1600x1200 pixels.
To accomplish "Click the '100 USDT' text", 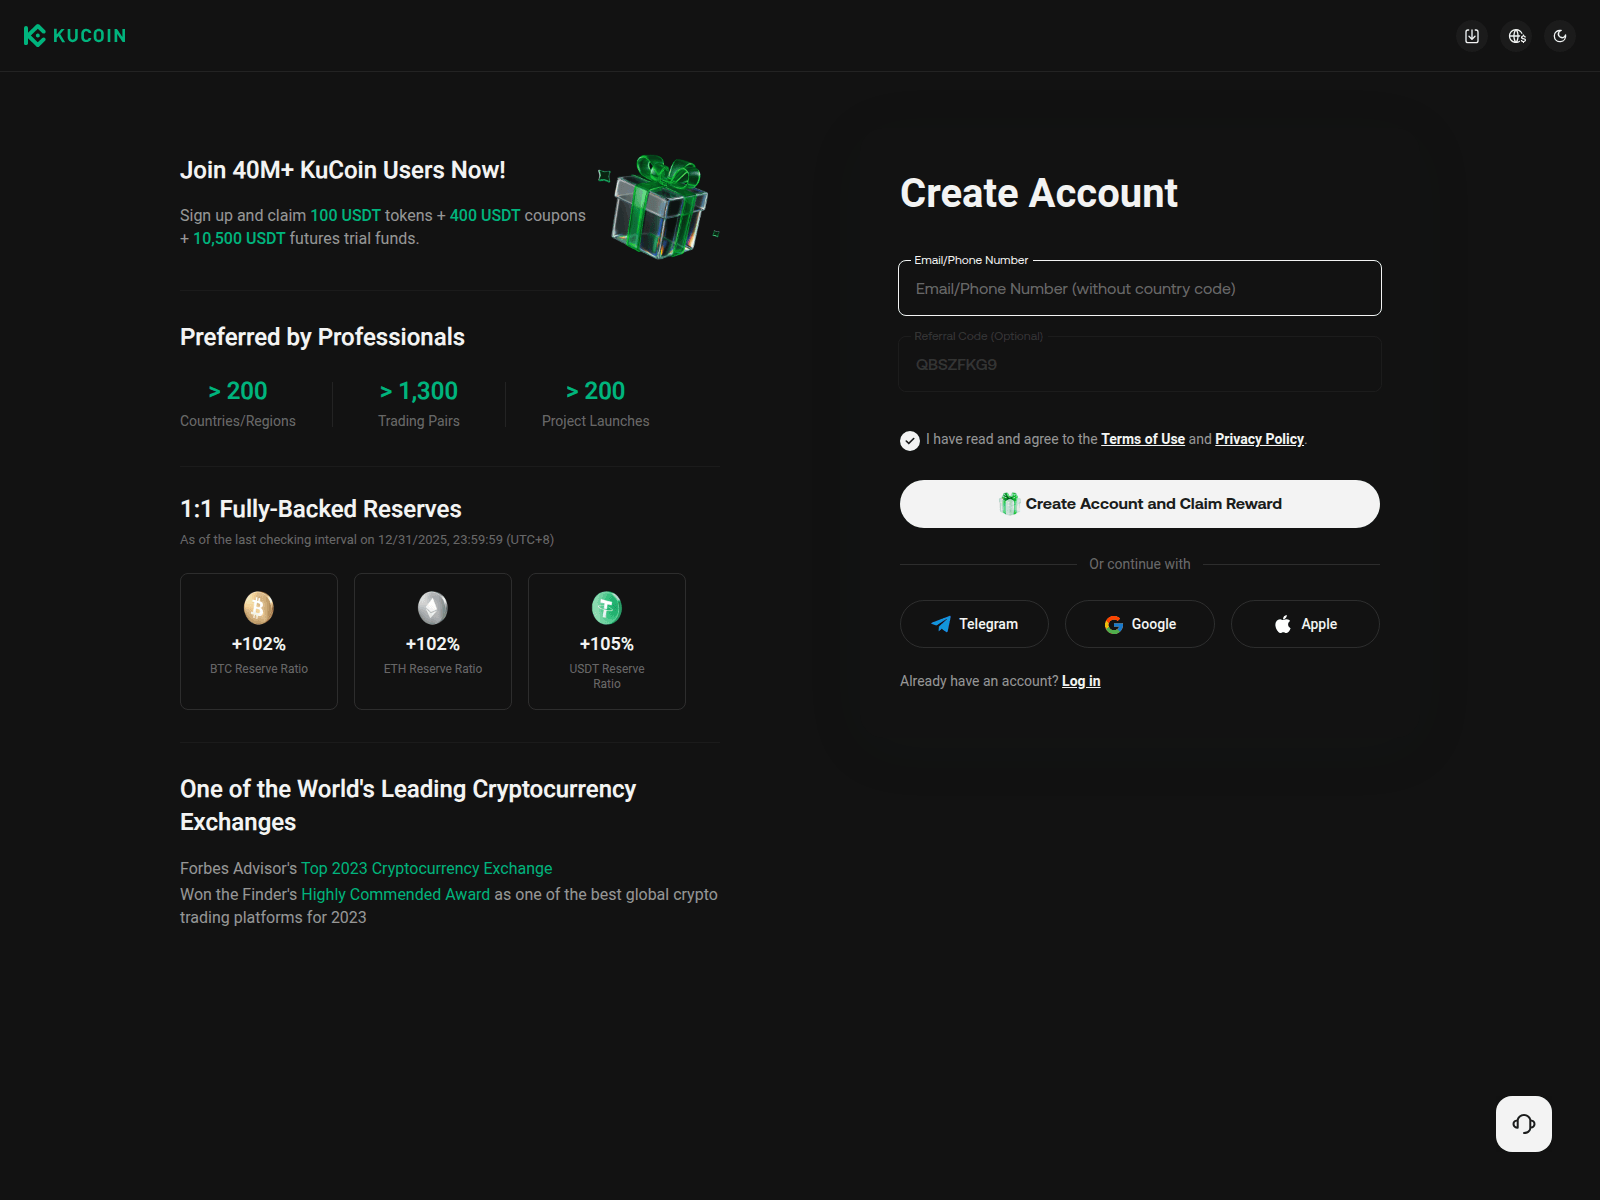I will 345,215.
